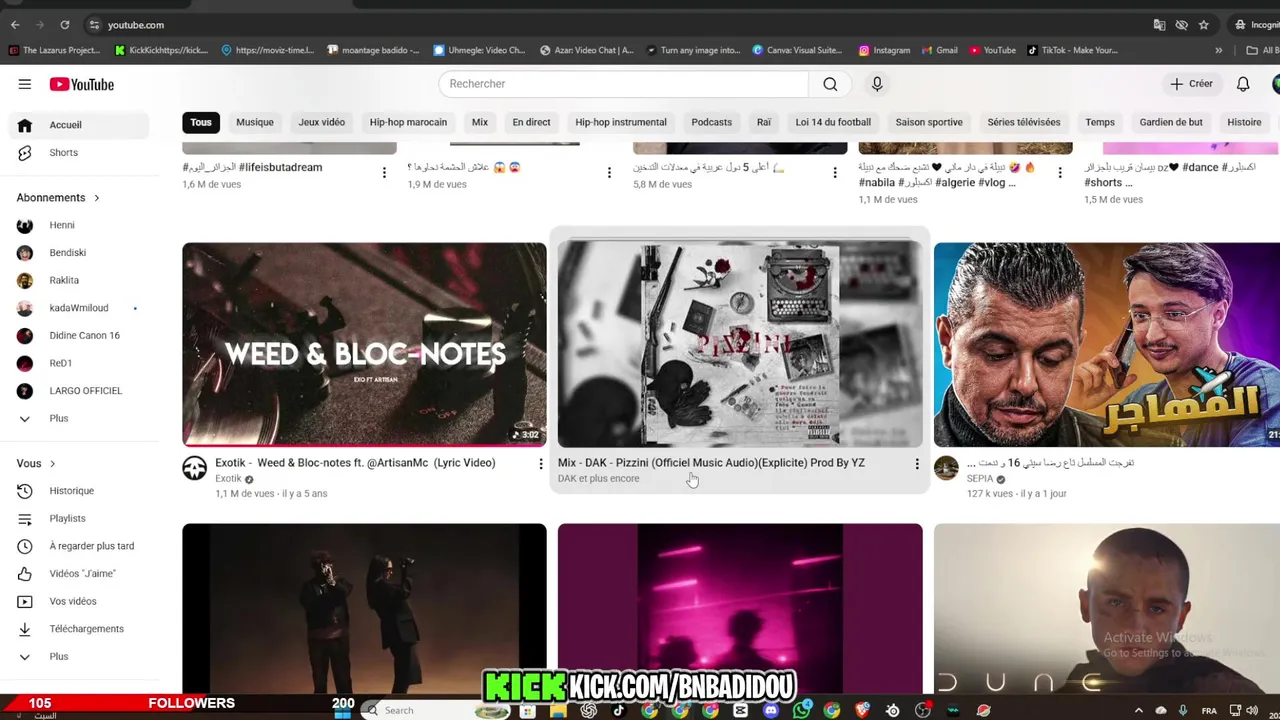This screenshot has height=720, width=1280.
Task: Select the Séries télévisées chip
Action: [x=1024, y=122]
